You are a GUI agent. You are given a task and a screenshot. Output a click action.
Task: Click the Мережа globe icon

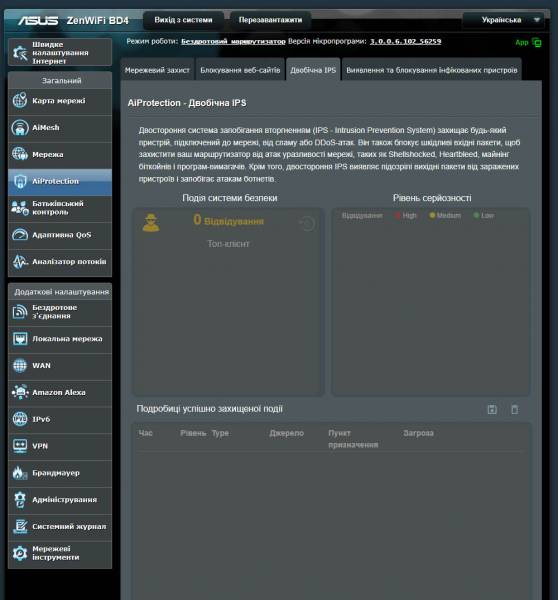(x=20, y=155)
